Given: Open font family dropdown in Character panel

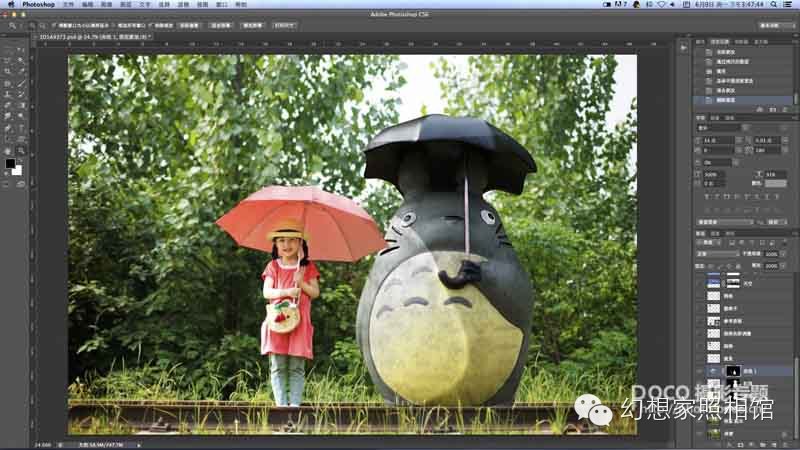Looking at the screenshot, I should (723, 128).
